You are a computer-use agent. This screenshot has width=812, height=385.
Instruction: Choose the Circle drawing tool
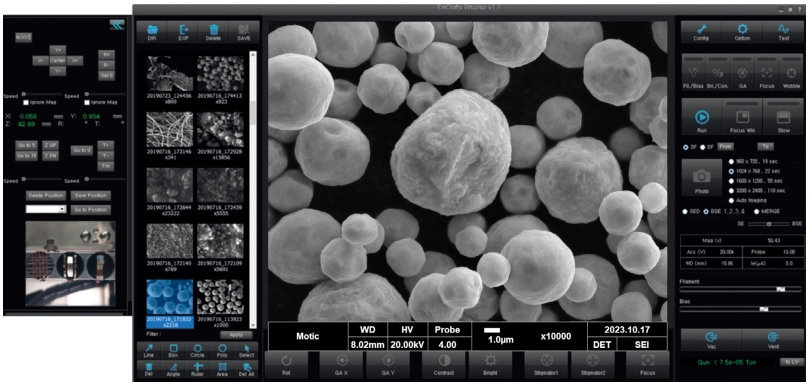(x=197, y=351)
